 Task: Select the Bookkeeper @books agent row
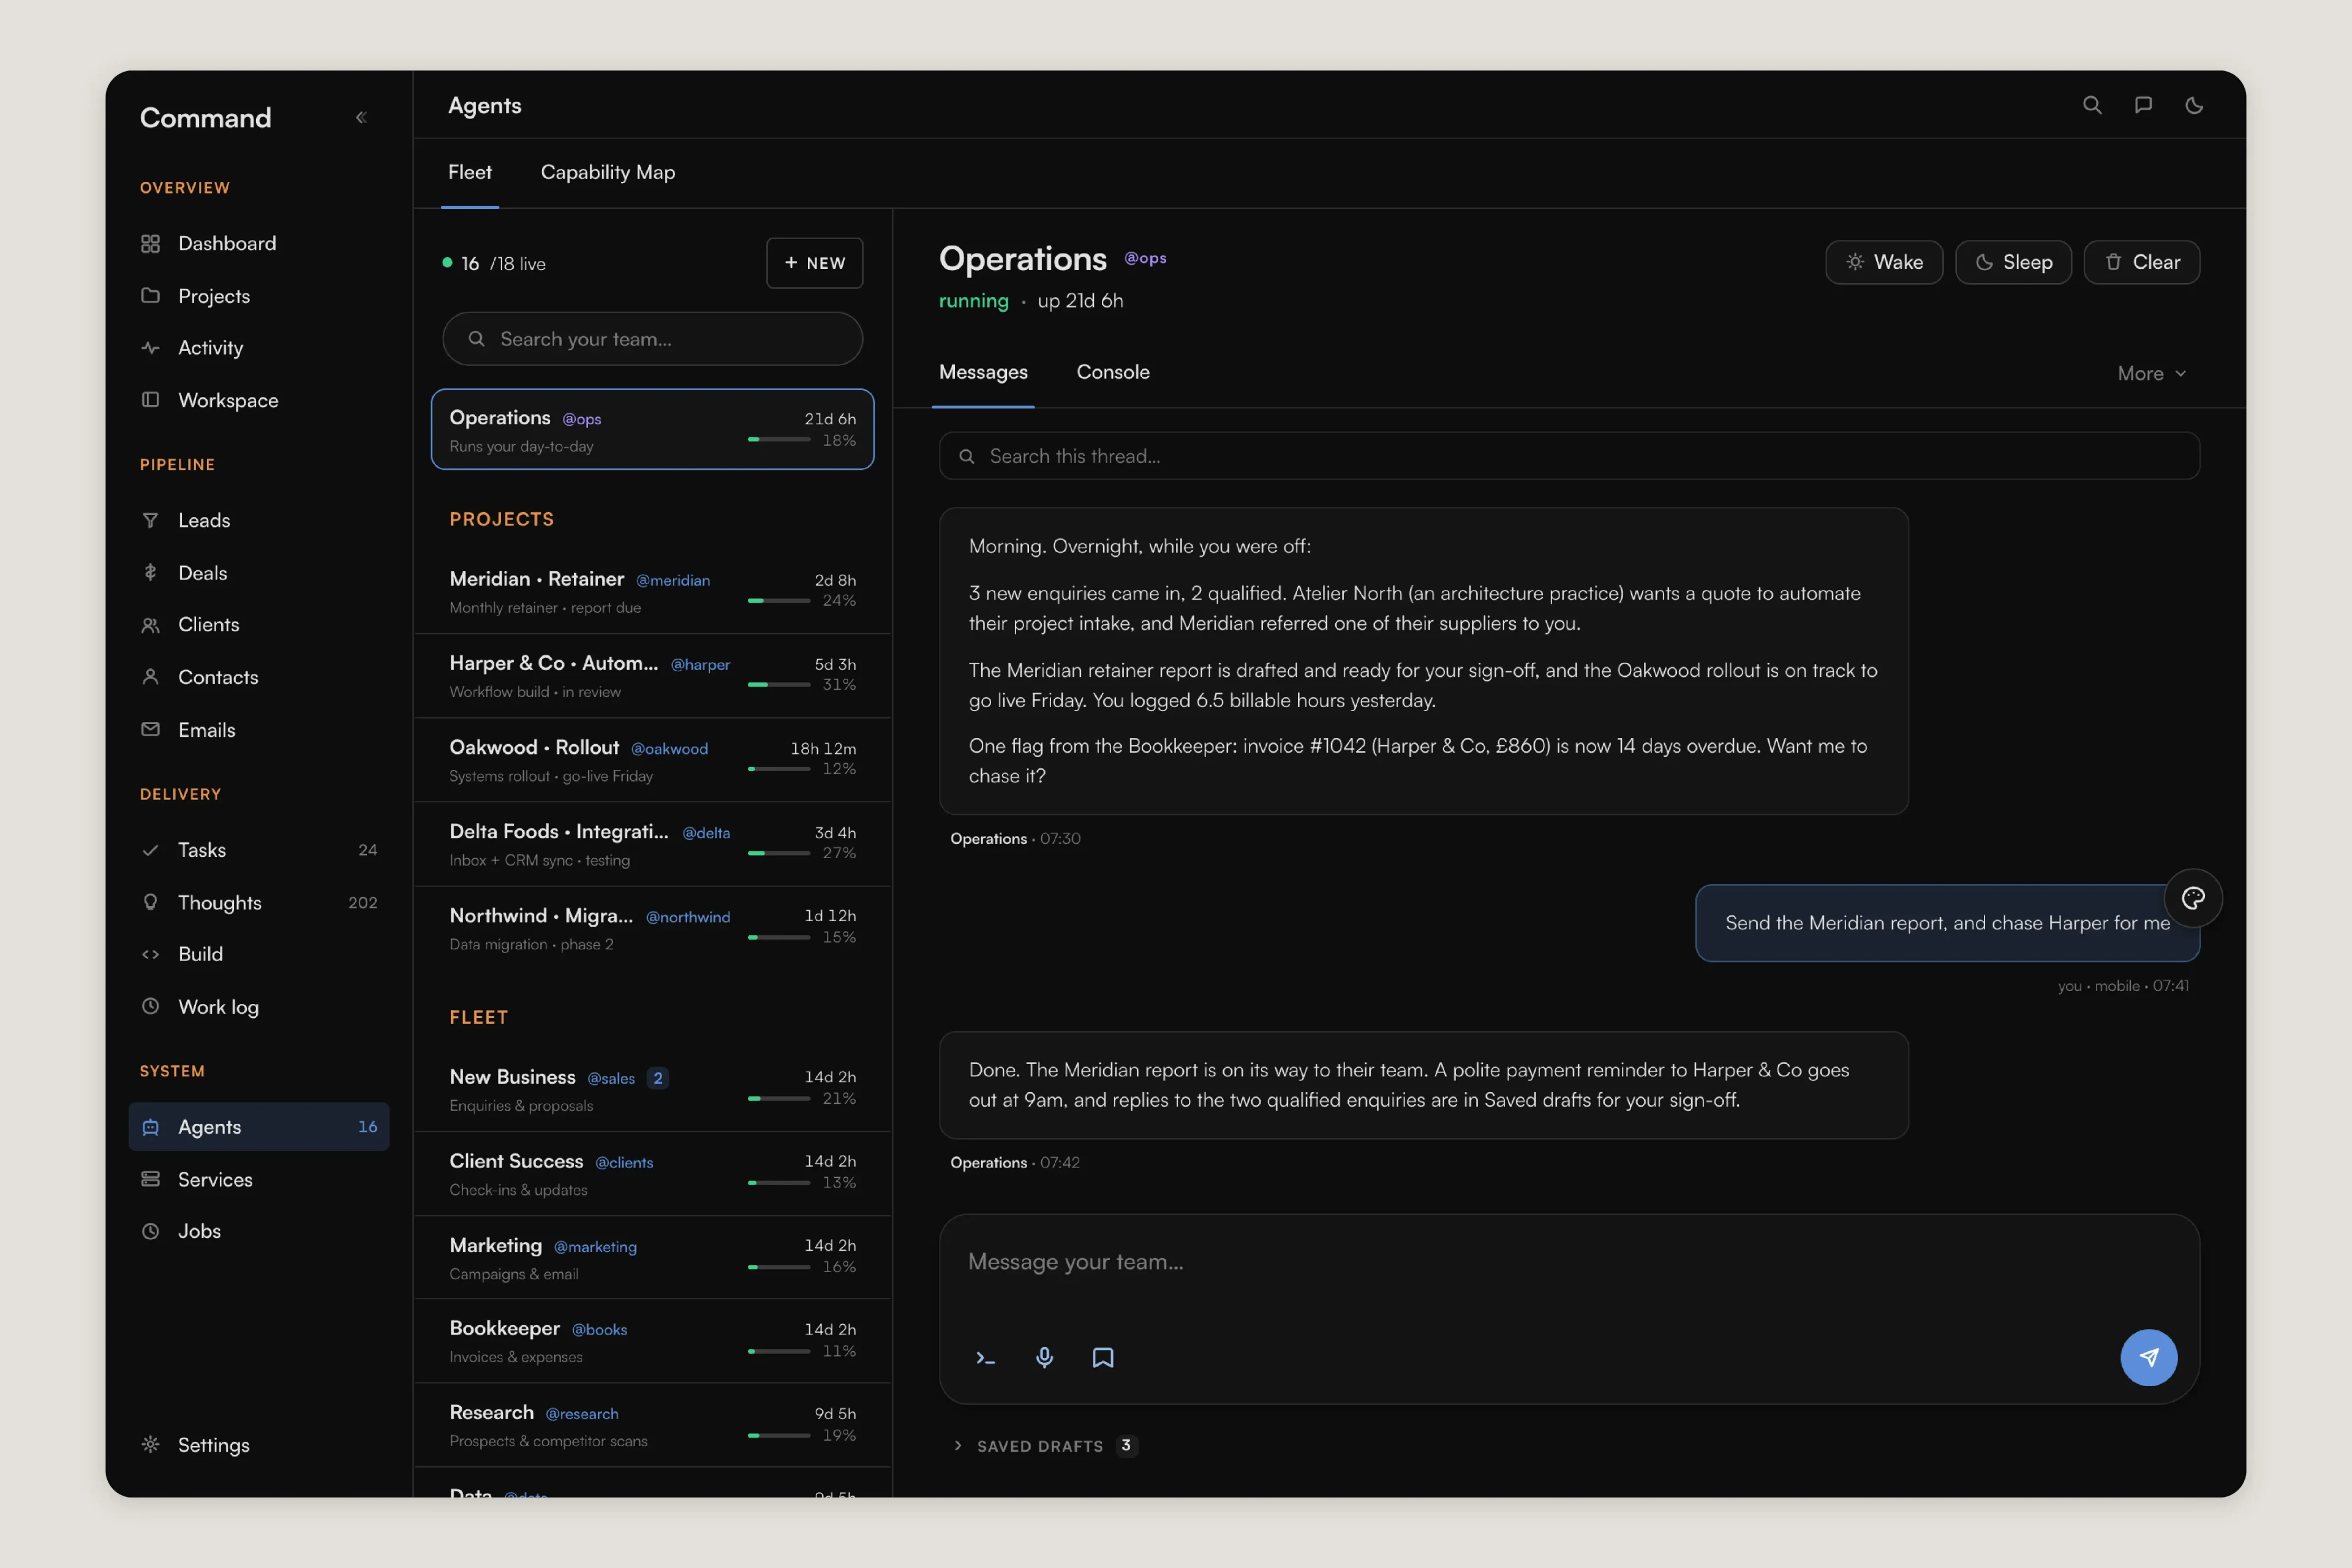coord(653,1342)
